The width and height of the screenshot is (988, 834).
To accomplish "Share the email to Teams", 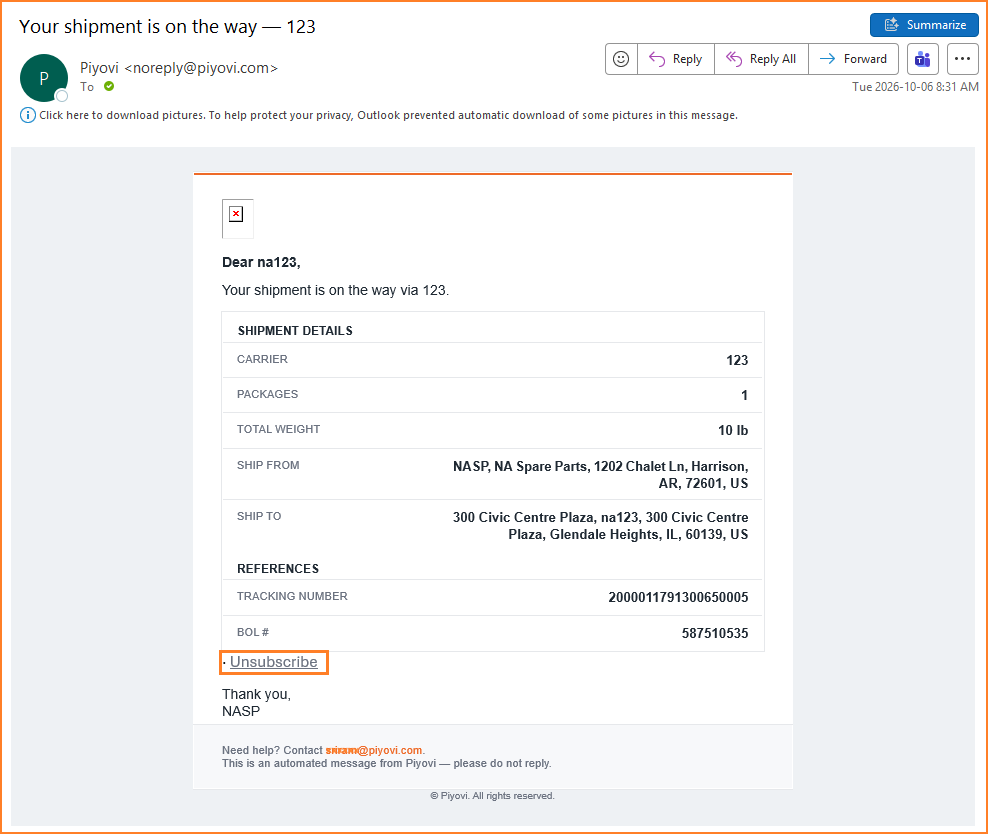I will (923, 59).
